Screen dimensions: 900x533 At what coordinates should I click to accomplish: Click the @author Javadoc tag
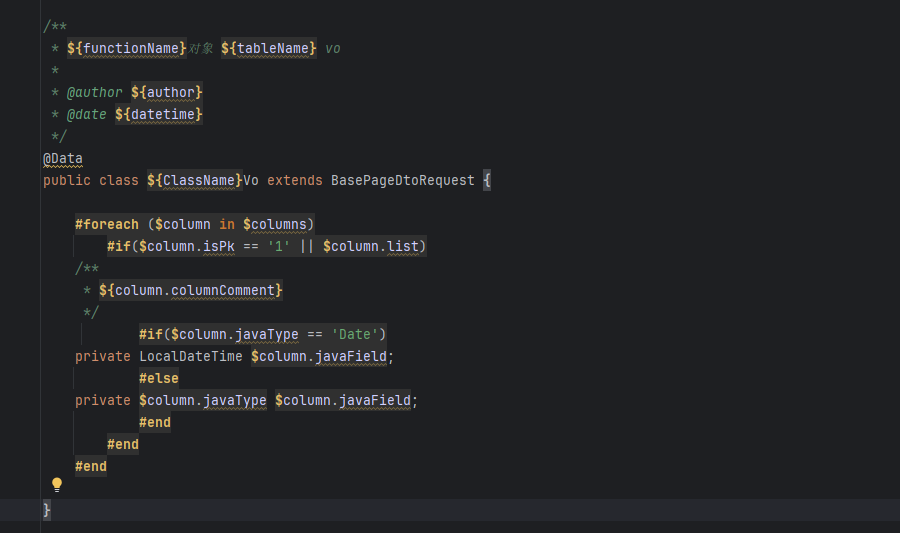coord(94,92)
